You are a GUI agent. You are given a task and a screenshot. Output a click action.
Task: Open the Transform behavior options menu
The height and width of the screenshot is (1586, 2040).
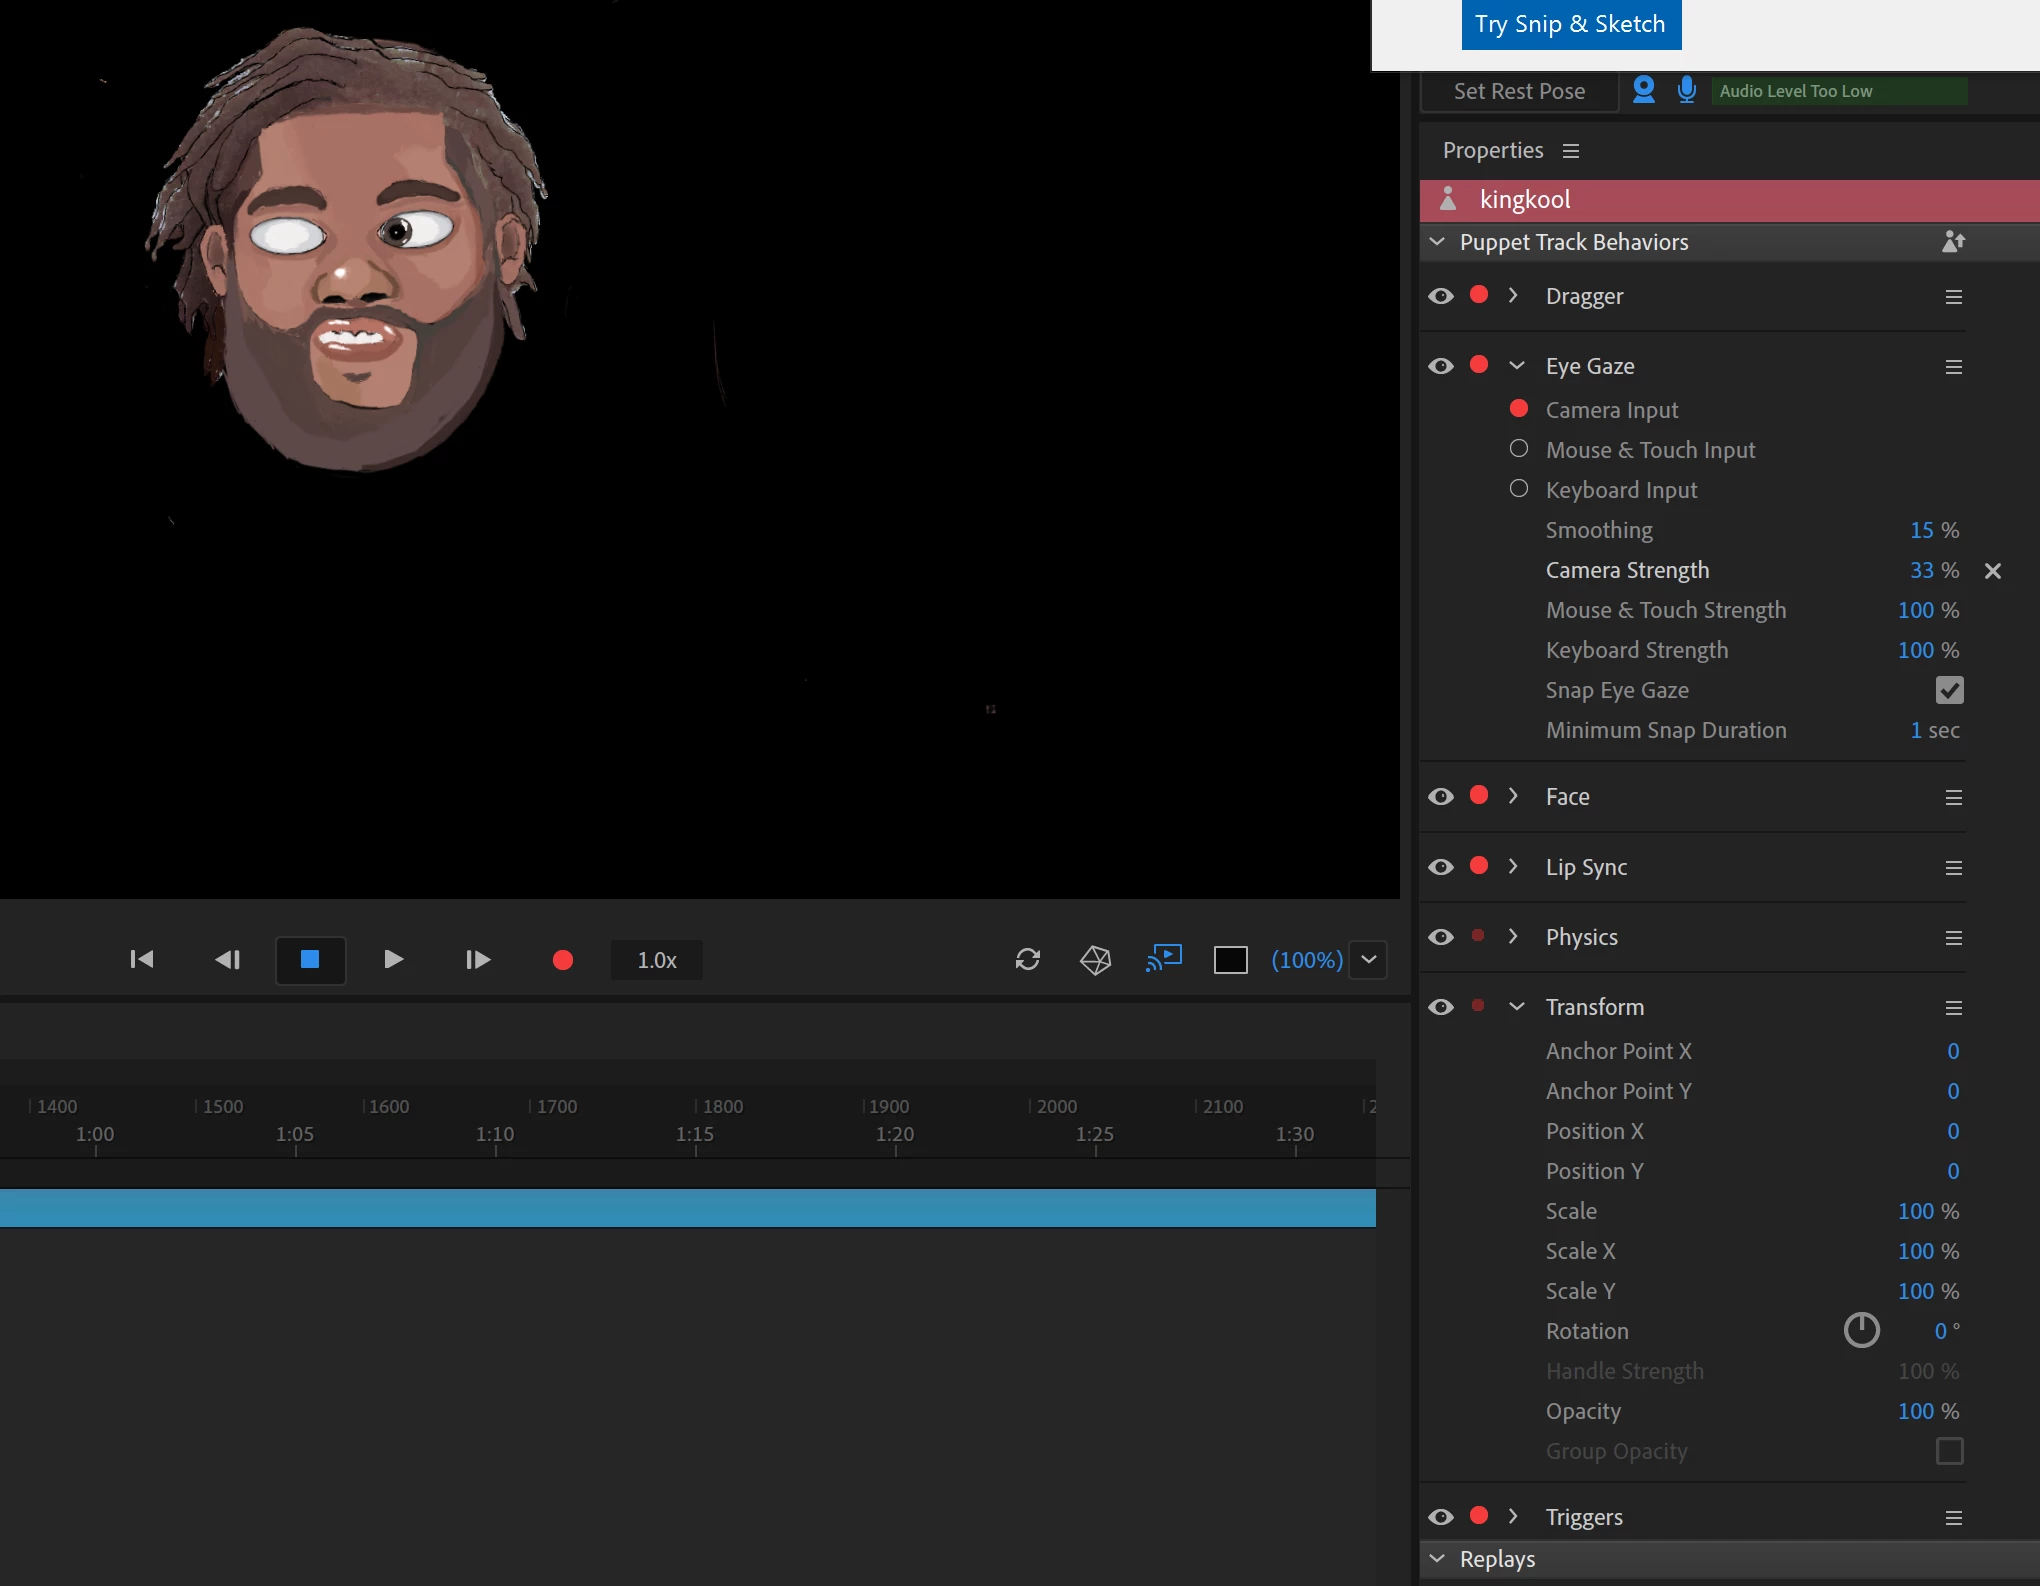point(1953,1008)
